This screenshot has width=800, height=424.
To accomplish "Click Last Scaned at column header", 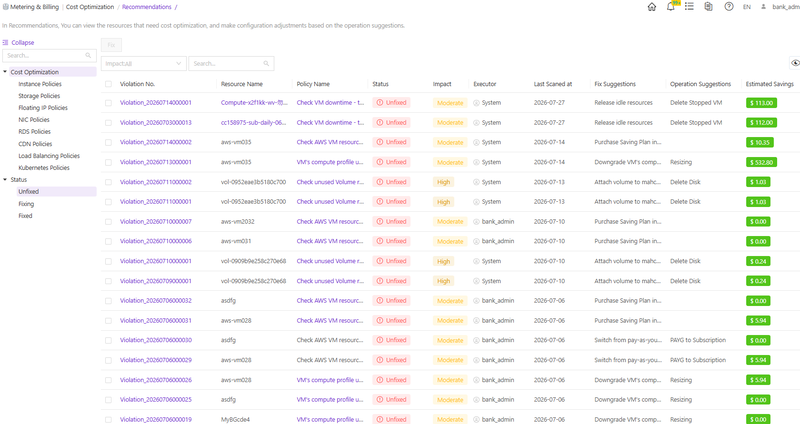I will [x=553, y=84].
